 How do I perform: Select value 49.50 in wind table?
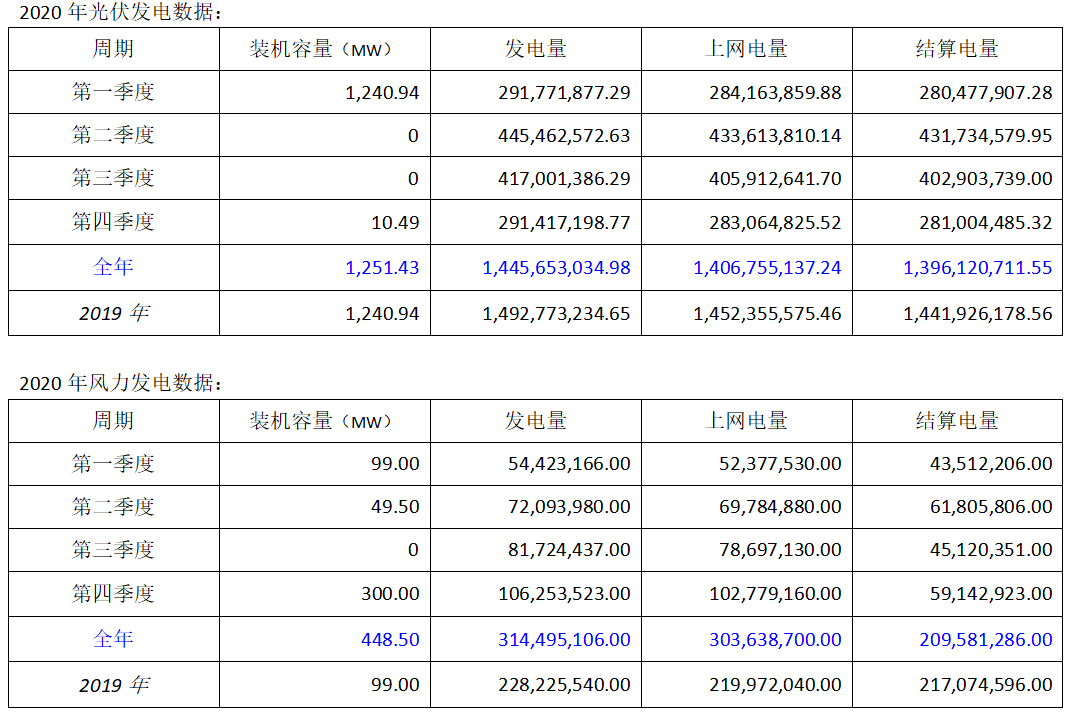395,506
